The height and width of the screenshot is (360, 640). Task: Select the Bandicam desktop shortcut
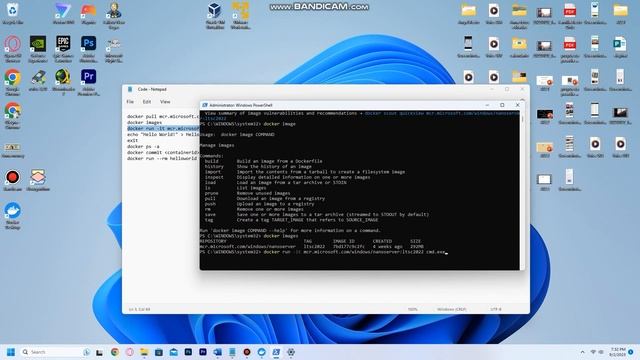pyautogui.click(x=13, y=180)
